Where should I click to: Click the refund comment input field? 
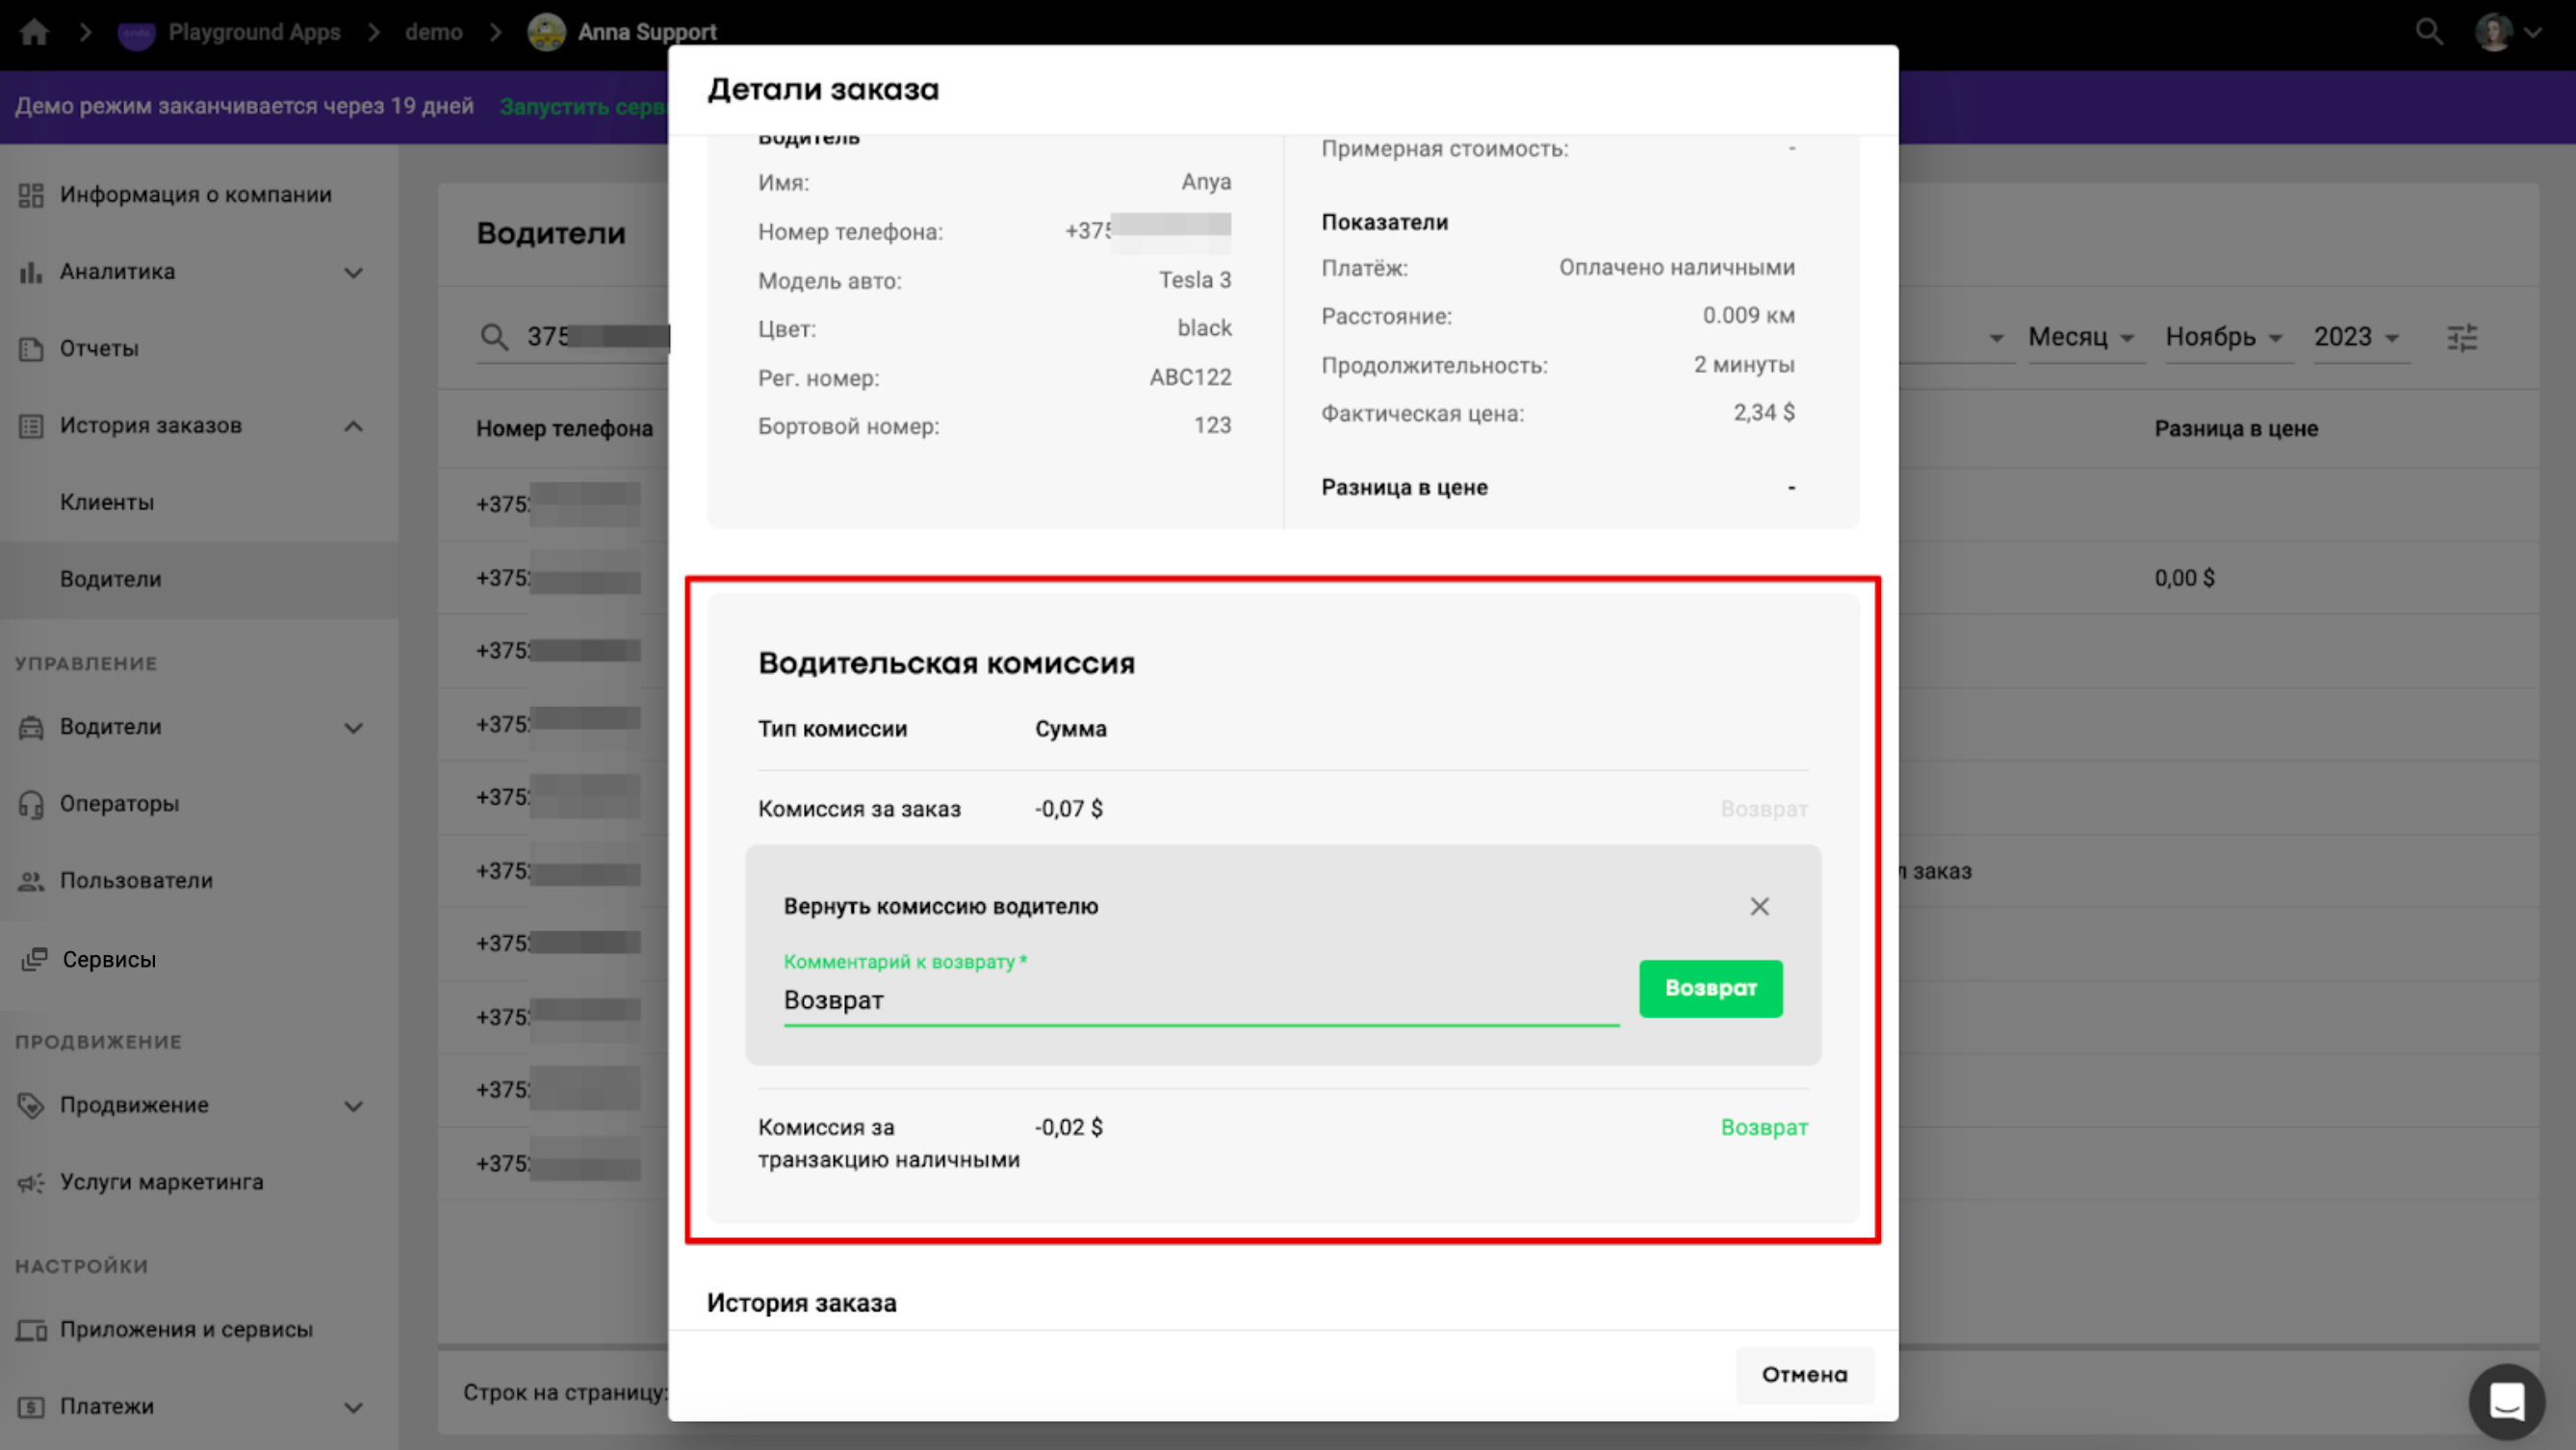click(1200, 1000)
